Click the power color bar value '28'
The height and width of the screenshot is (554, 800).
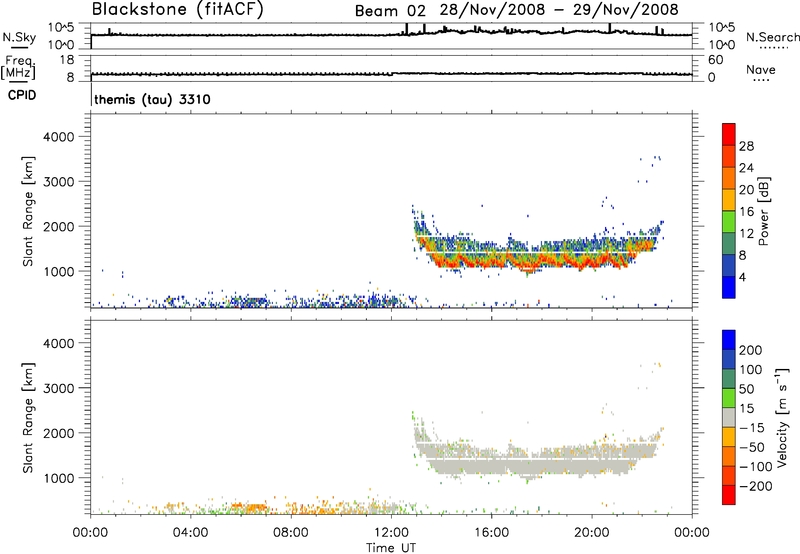(x=746, y=146)
